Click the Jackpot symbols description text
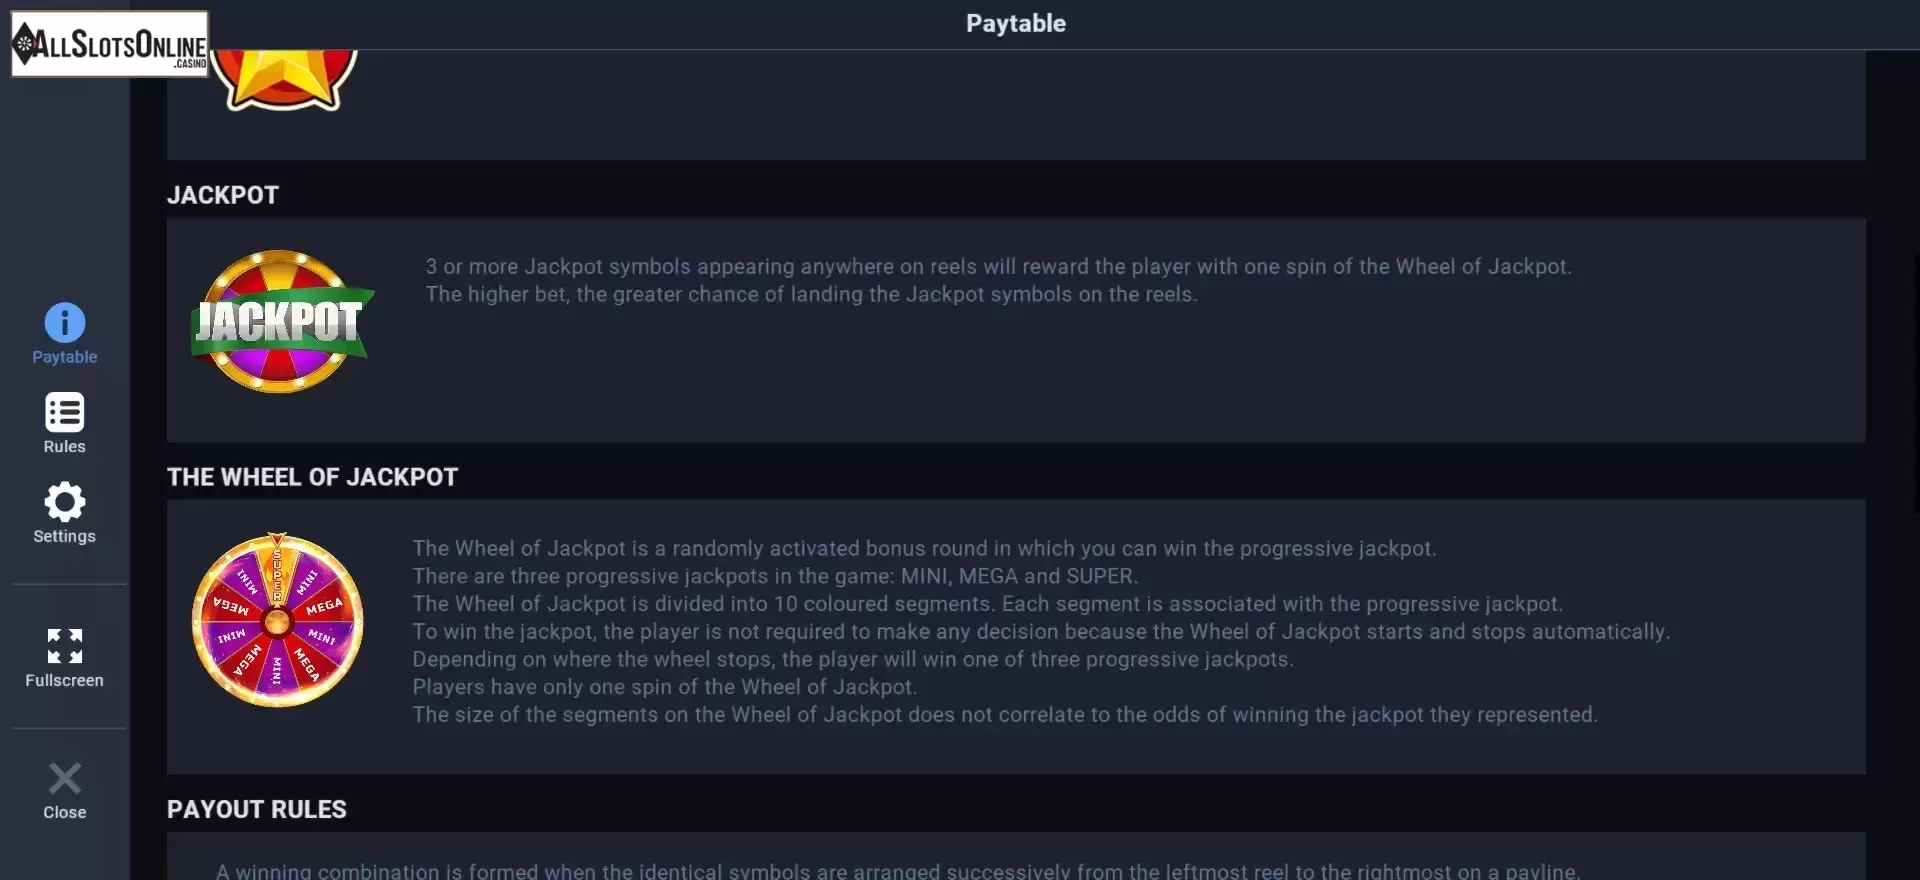The width and height of the screenshot is (1920, 880). [x=998, y=280]
